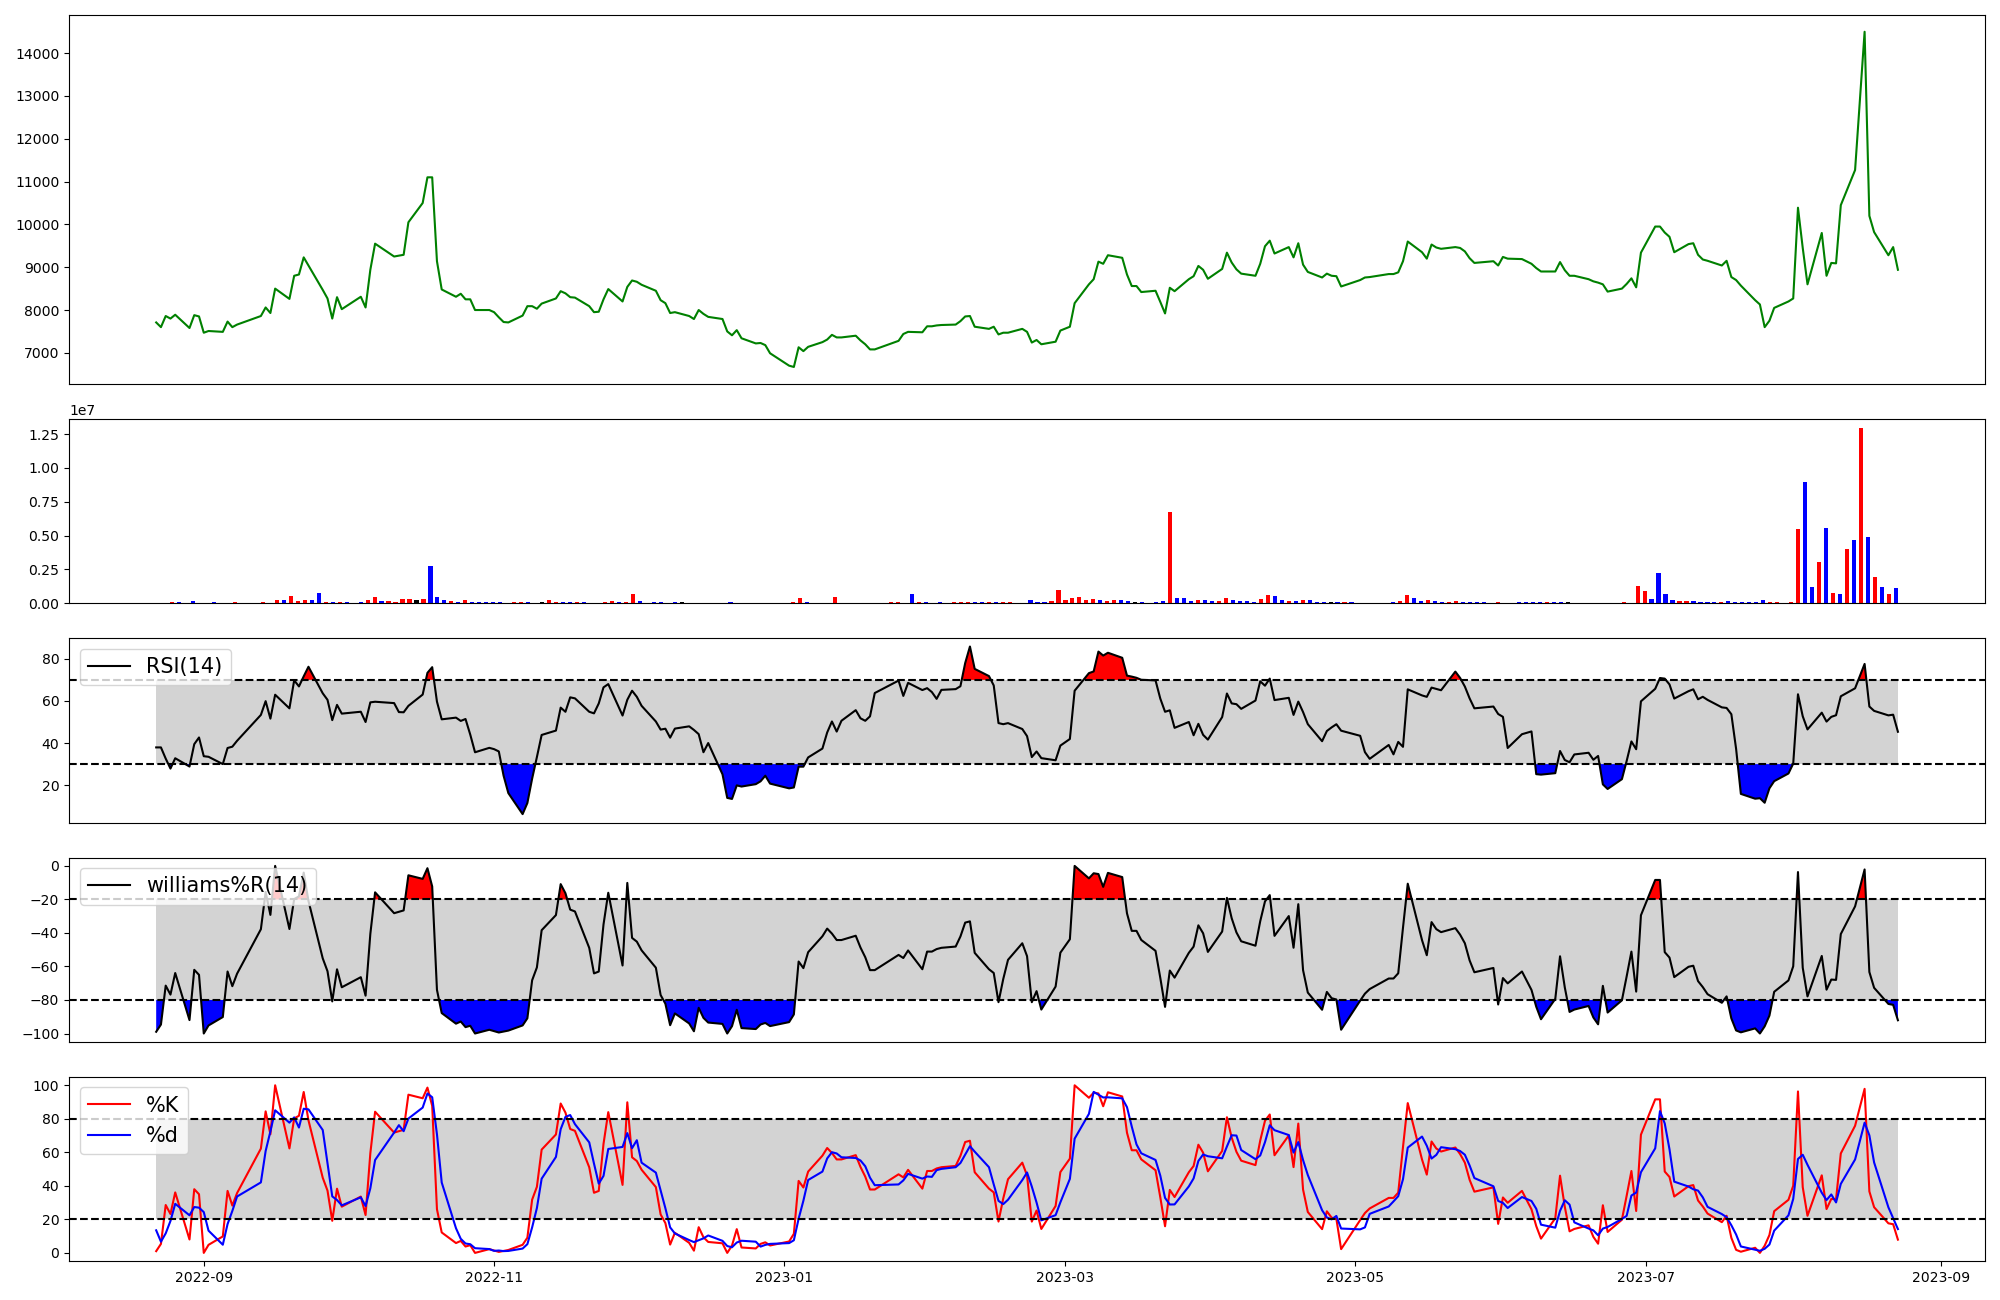Image resolution: width=2000 pixels, height=1300 pixels.
Task: Click the 7000 price axis label
Action: coord(42,353)
